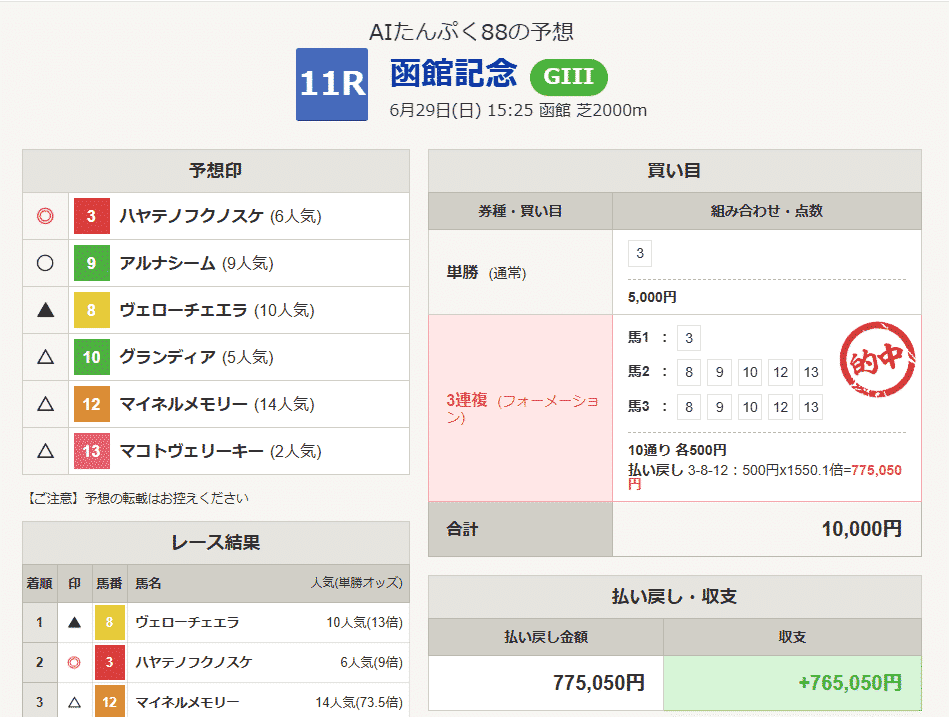Click the green number 9 badge beside アルナシーム
Screen dimensions: 949x717
91,263
